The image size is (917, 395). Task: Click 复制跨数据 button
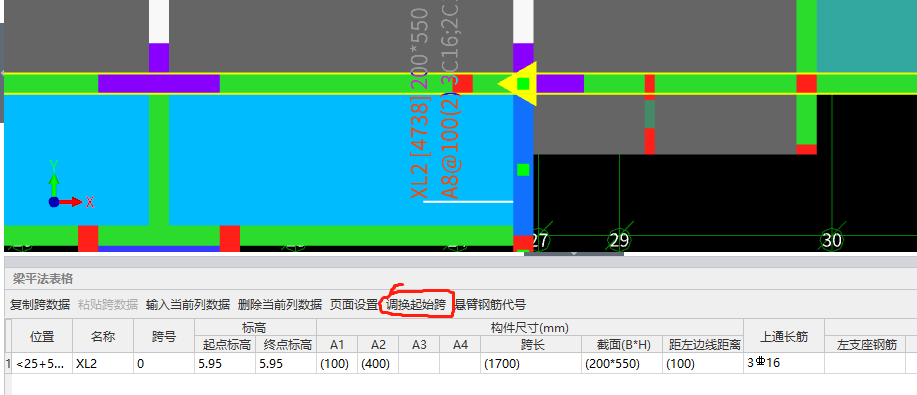point(40,304)
